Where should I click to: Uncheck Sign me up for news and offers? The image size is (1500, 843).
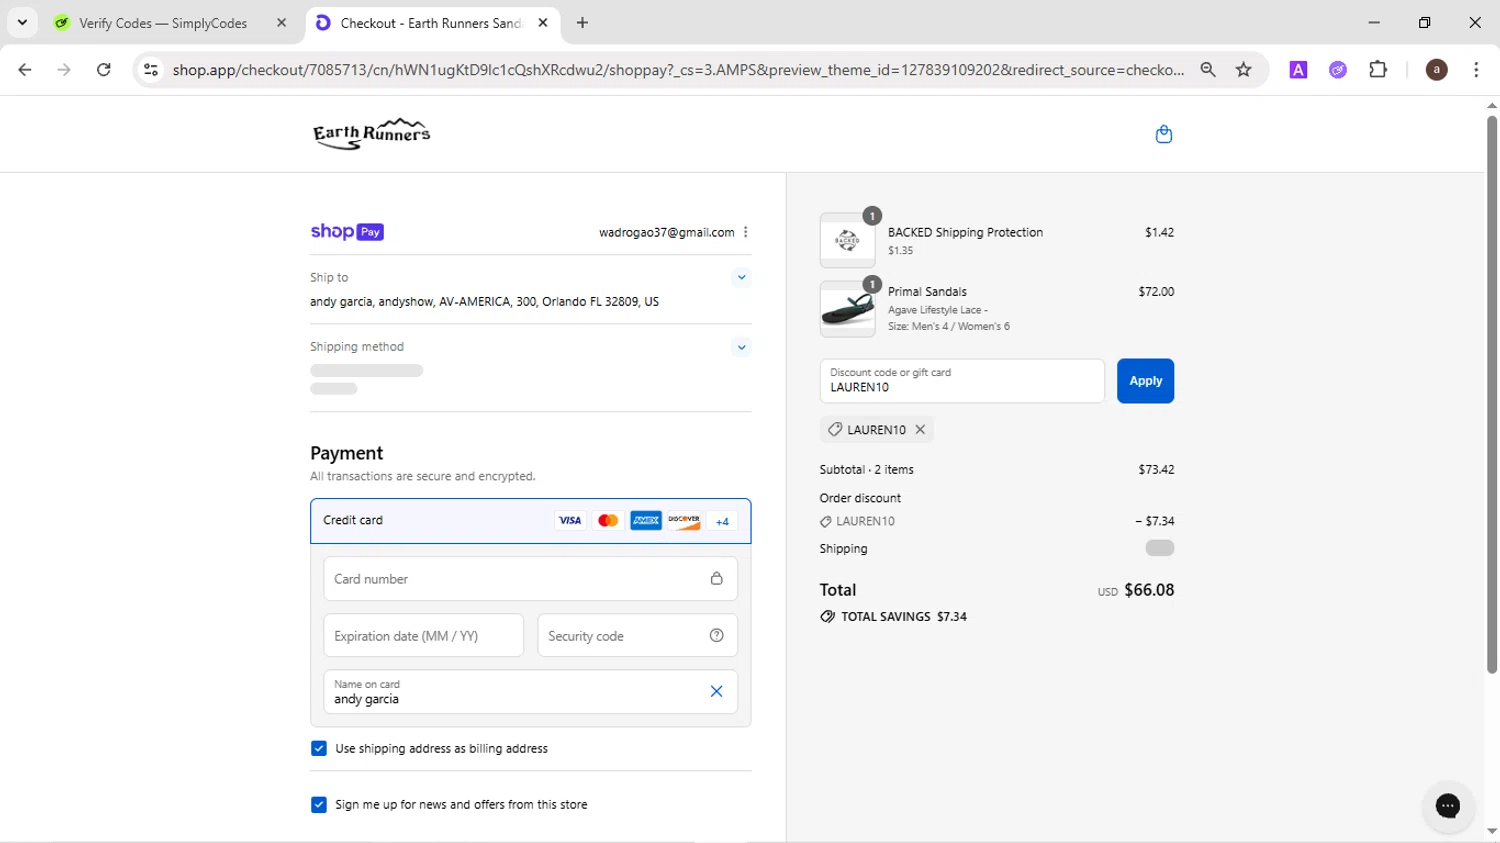coord(319,804)
